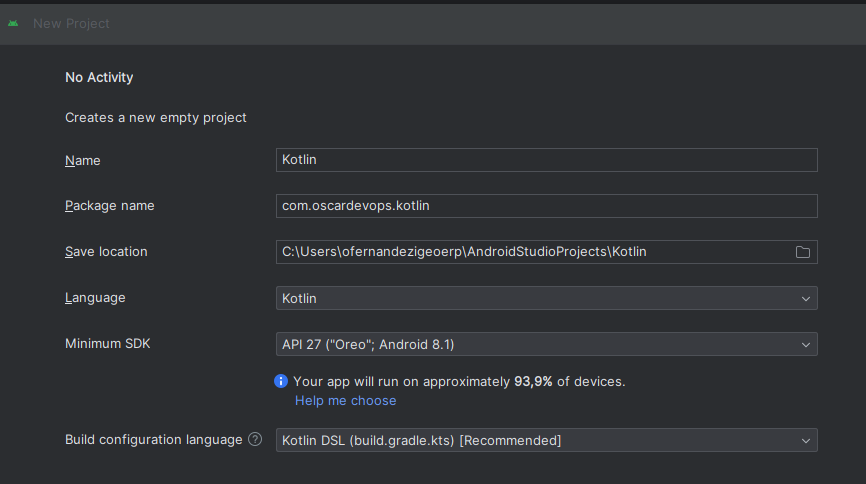Click the Minimum SDK label
Image resolution: width=866 pixels, height=484 pixels.
tap(108, 344)
